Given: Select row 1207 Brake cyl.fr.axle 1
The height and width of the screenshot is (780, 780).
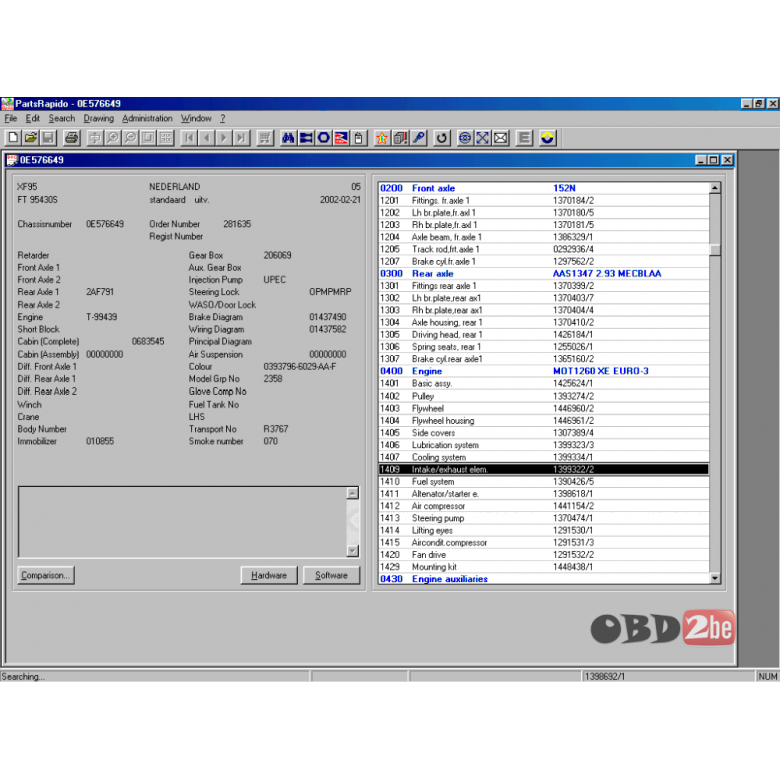Looking at the screenshot, I should point(544,262).
